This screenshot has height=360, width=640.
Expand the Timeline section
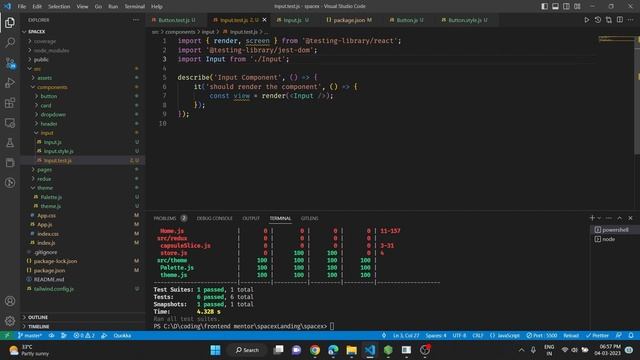[83, 327]
